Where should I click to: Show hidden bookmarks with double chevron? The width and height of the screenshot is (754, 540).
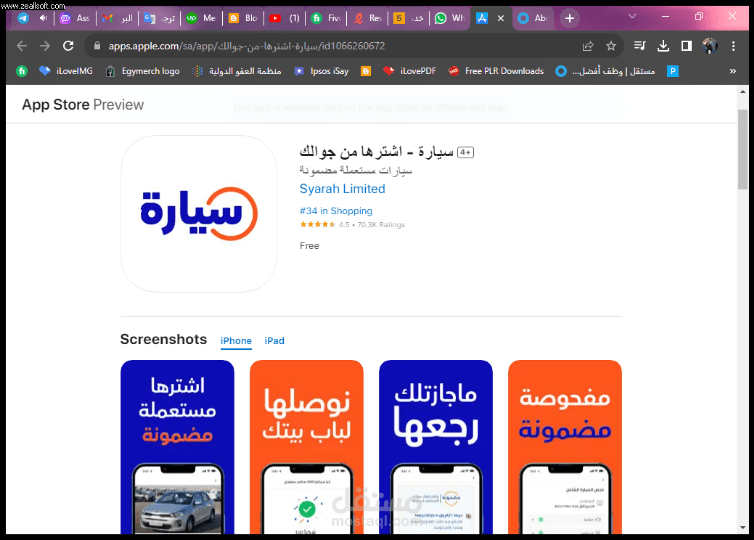732,71
